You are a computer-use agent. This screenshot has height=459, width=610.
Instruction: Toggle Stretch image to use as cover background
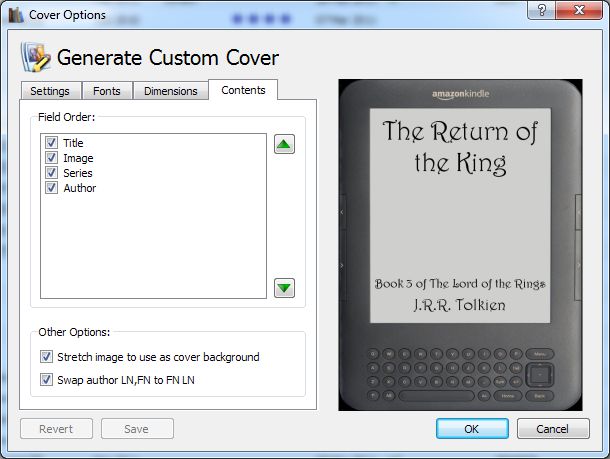pyautogui.click(x=46, y=357)
